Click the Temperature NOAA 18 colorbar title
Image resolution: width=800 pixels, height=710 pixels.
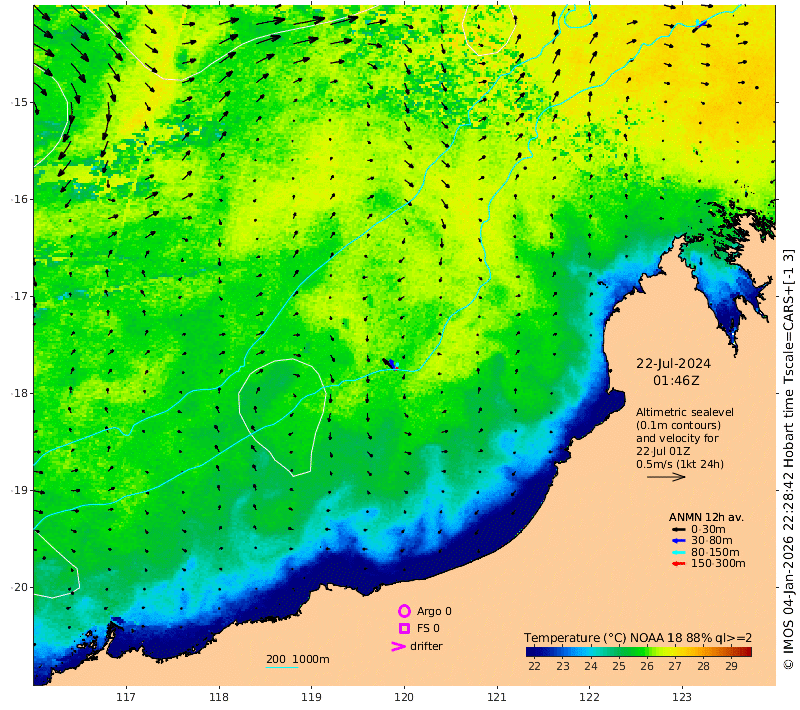tap(638, 638)
